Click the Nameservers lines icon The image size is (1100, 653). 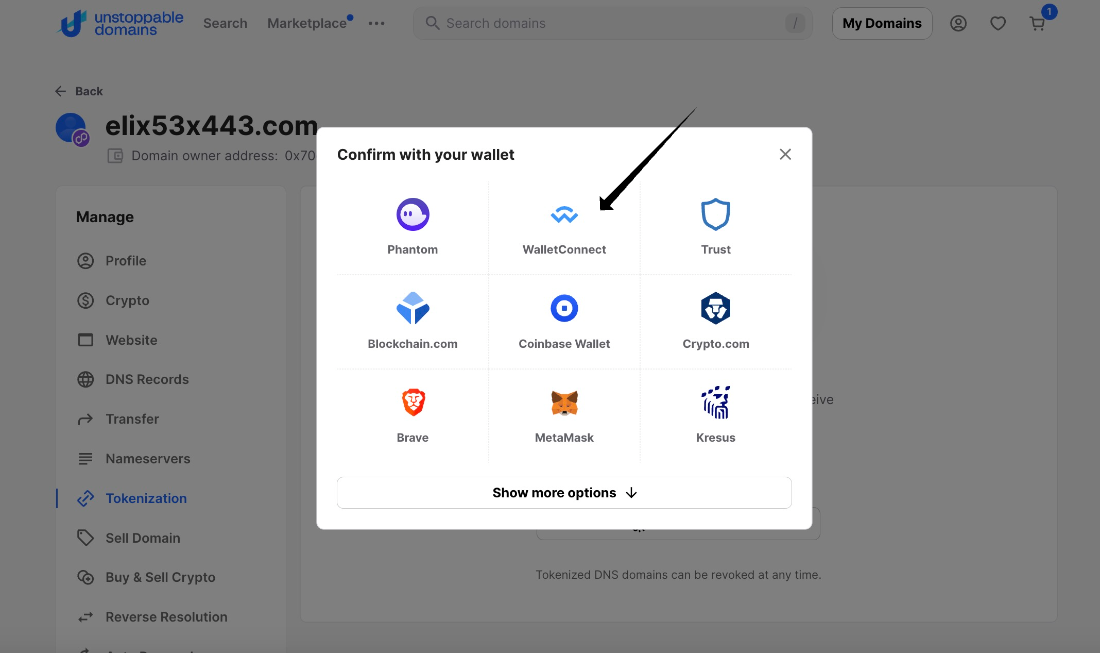(x=86, y=459)
